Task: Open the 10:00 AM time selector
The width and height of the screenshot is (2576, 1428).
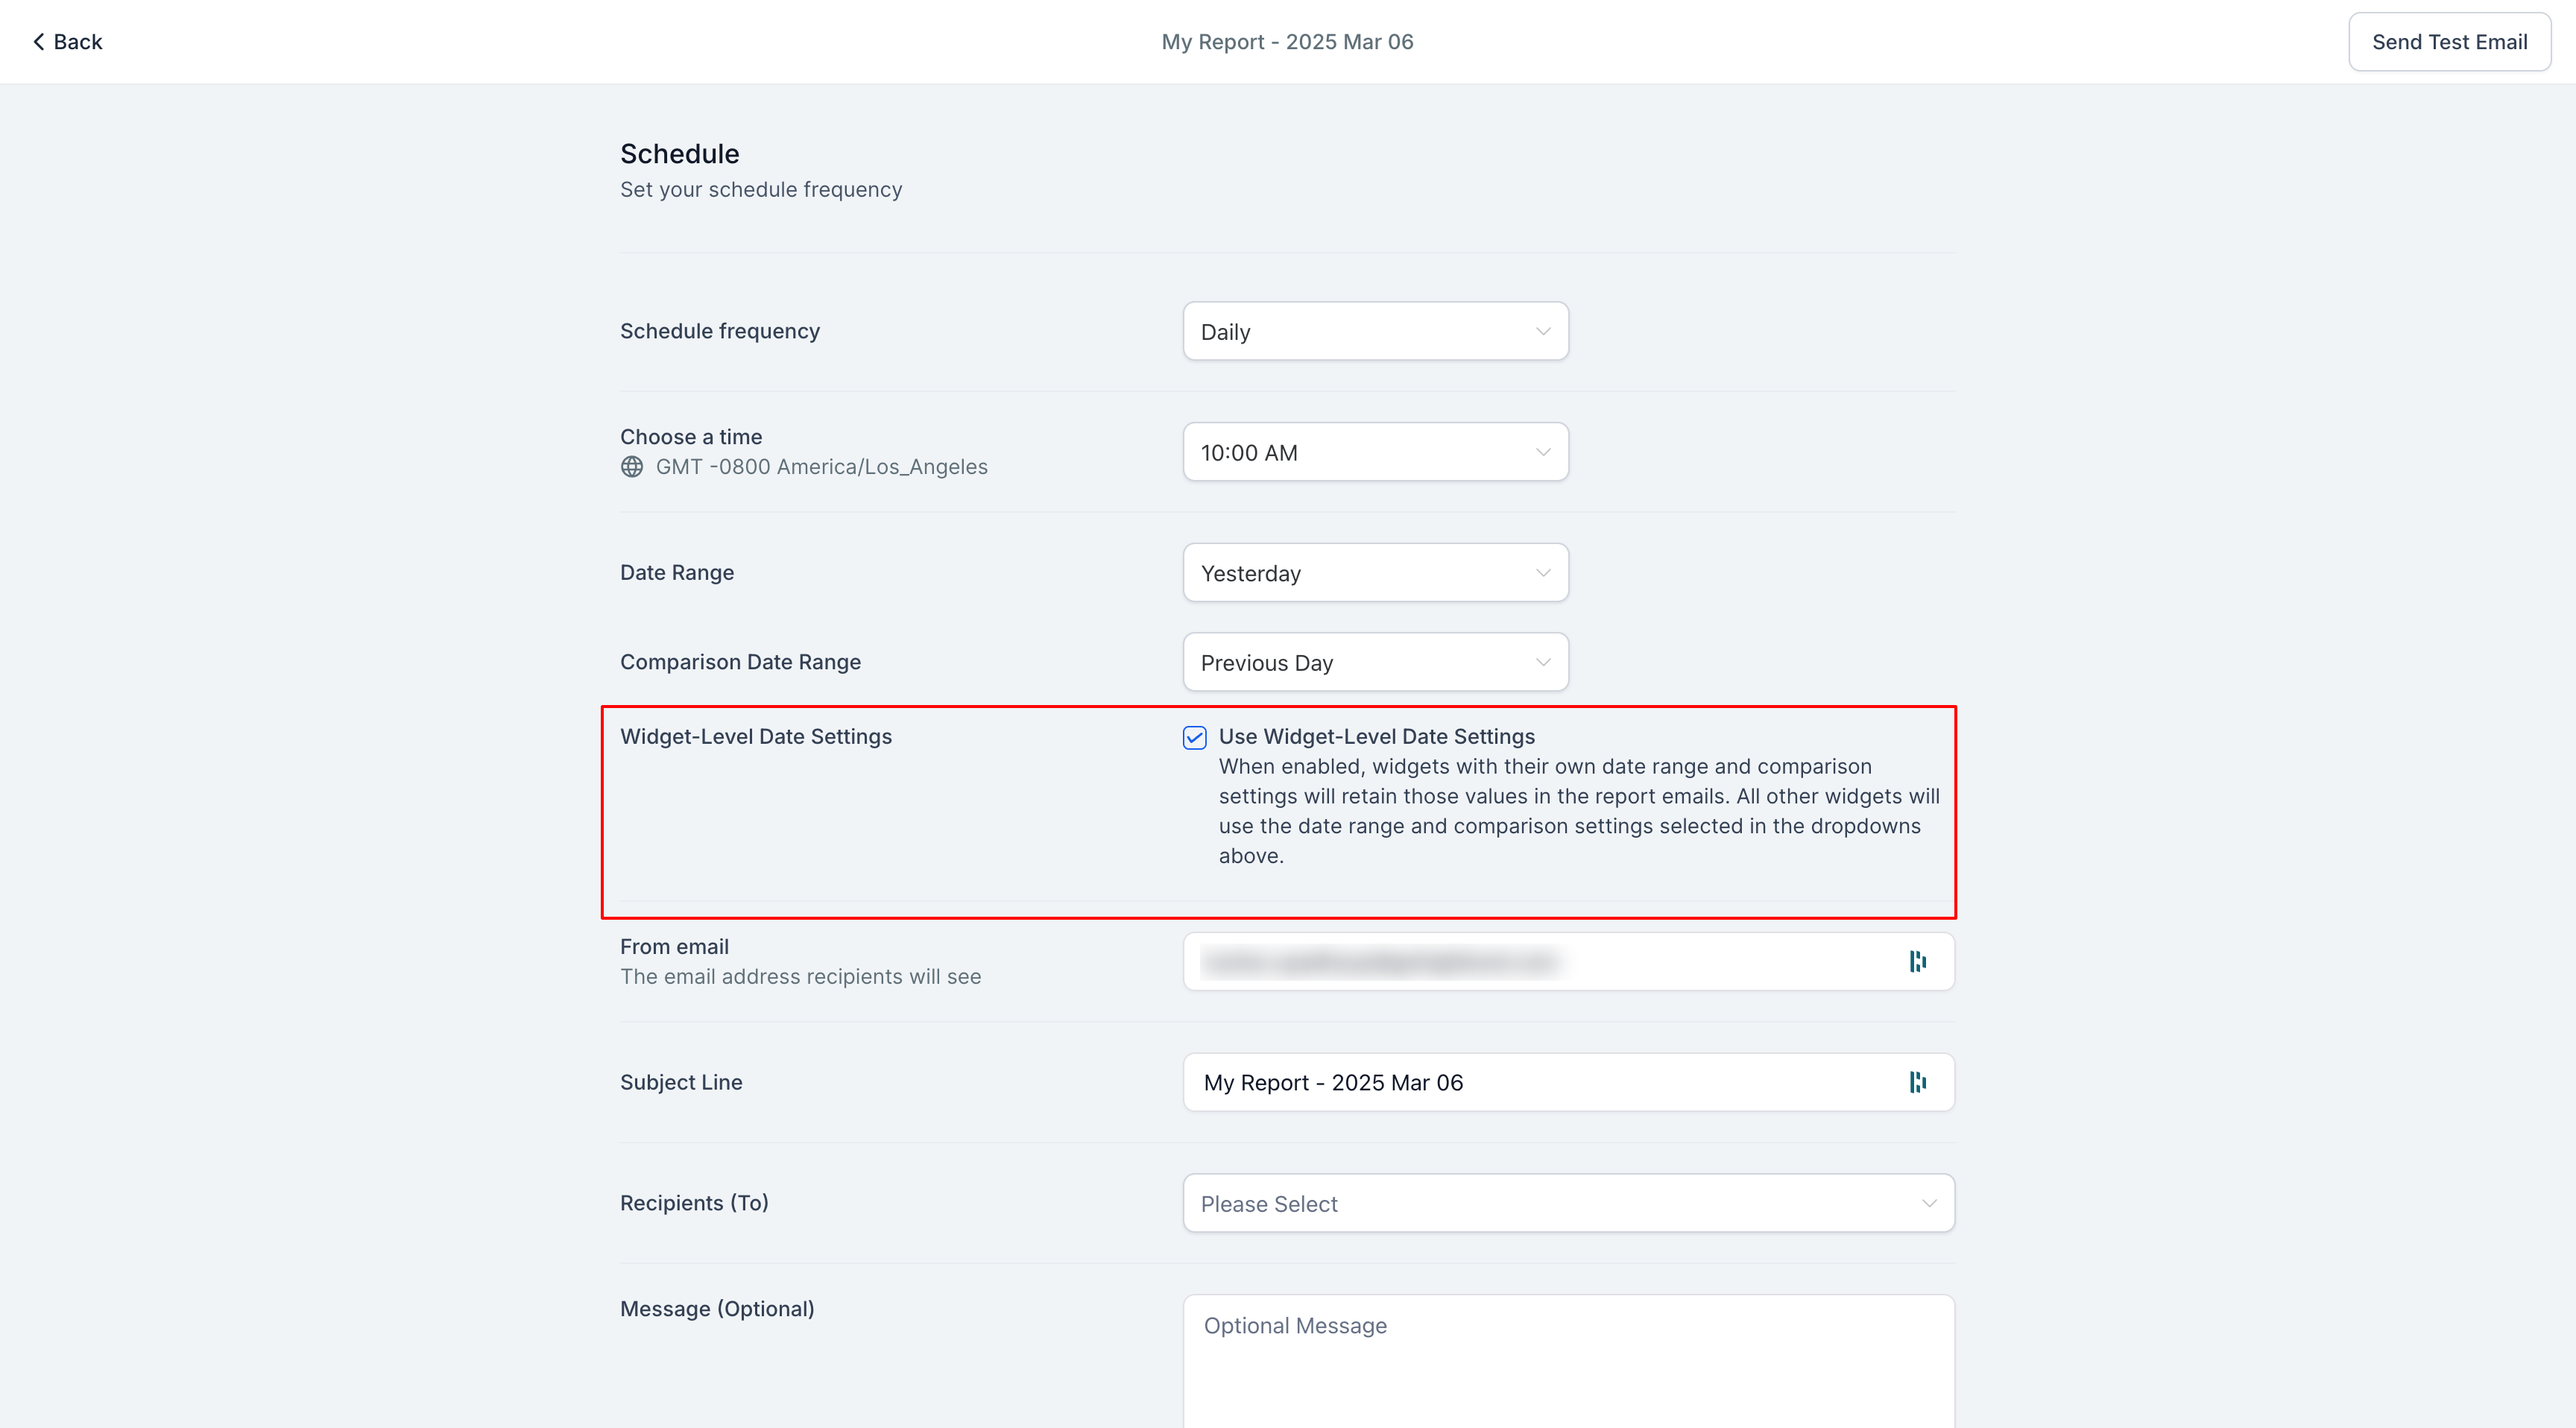Action: coord(1375,452)
